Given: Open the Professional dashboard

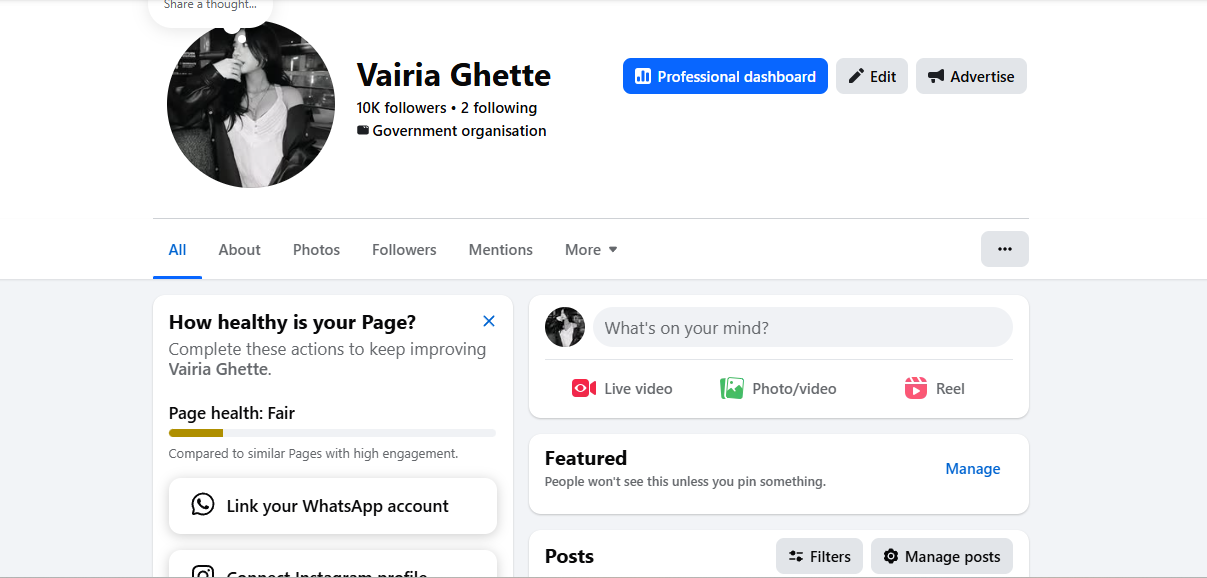Looking at the screenshot, I should [x=725, y=76].
